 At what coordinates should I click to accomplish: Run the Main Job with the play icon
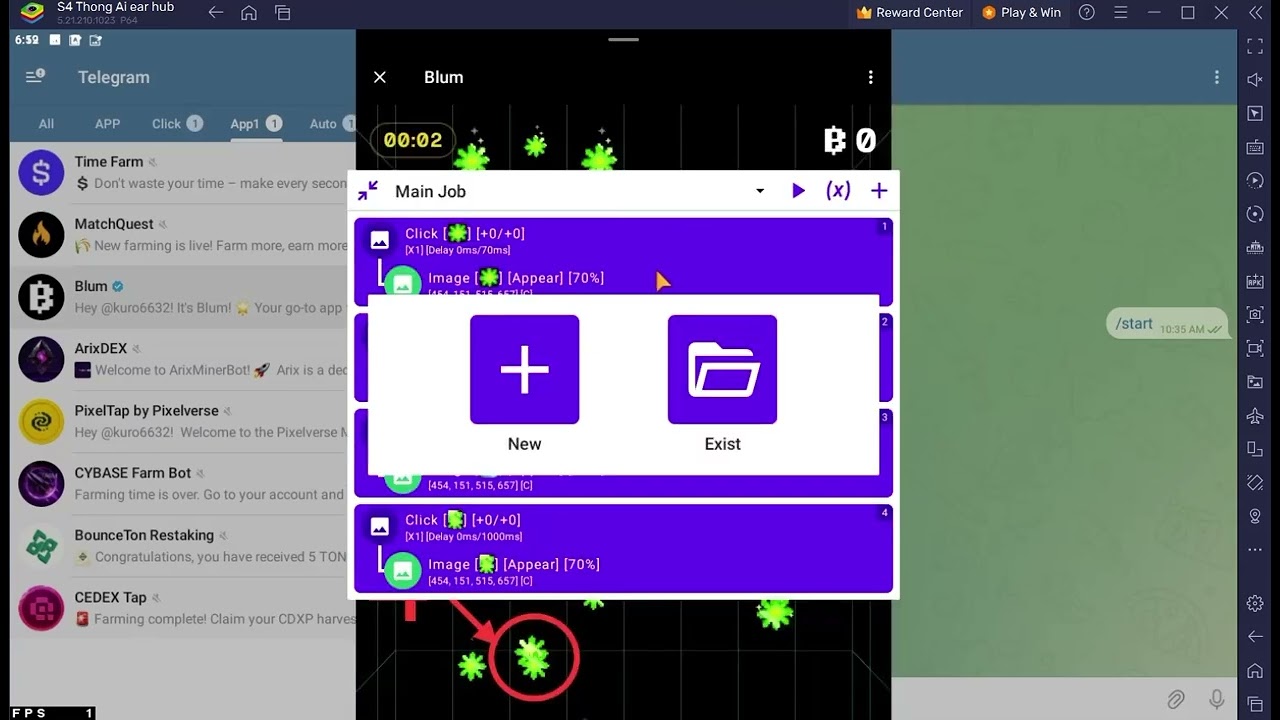click(x=798, y=191)
